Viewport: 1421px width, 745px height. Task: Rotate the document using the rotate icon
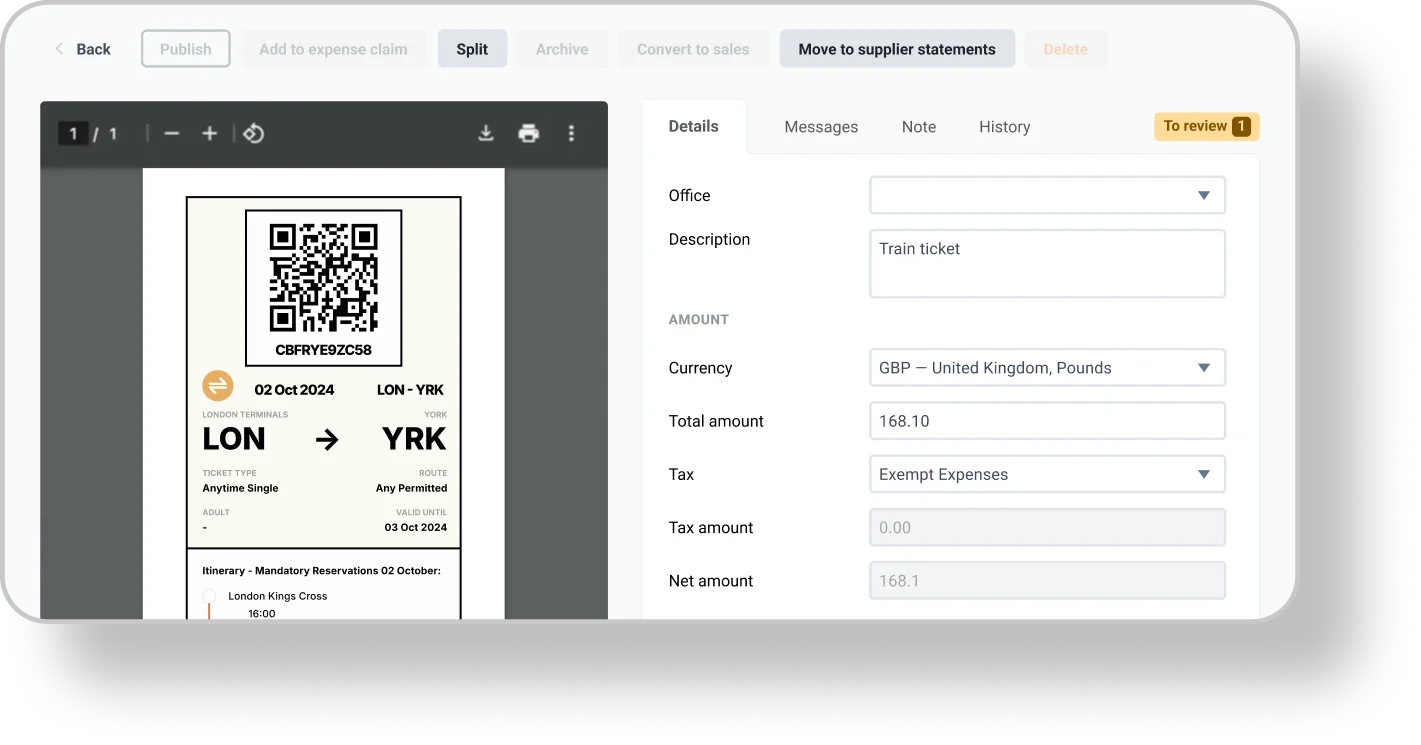coord(254,134)
